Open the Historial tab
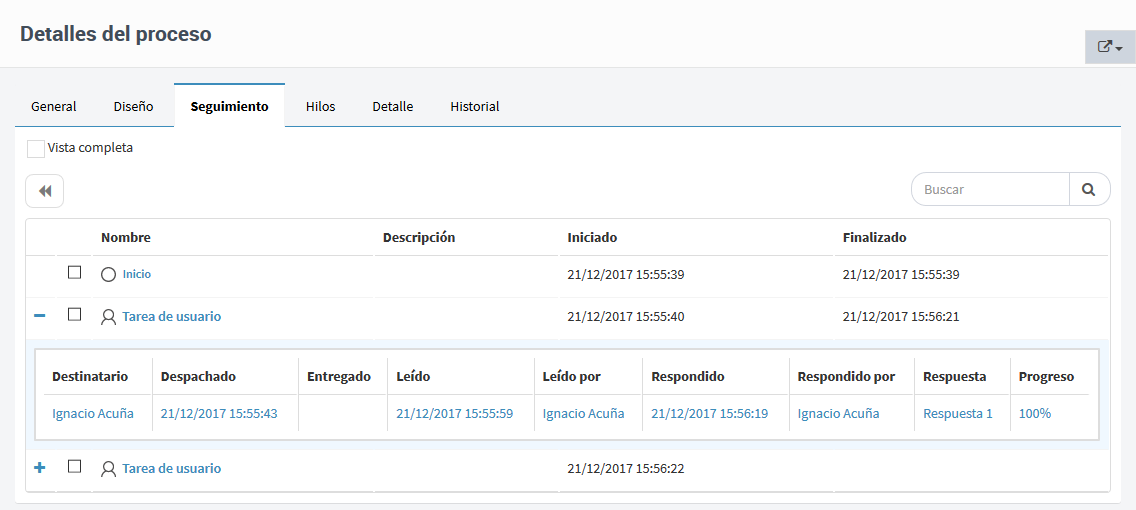The height and width of the screenshot is (510, 1136). (x=475, y=106)
